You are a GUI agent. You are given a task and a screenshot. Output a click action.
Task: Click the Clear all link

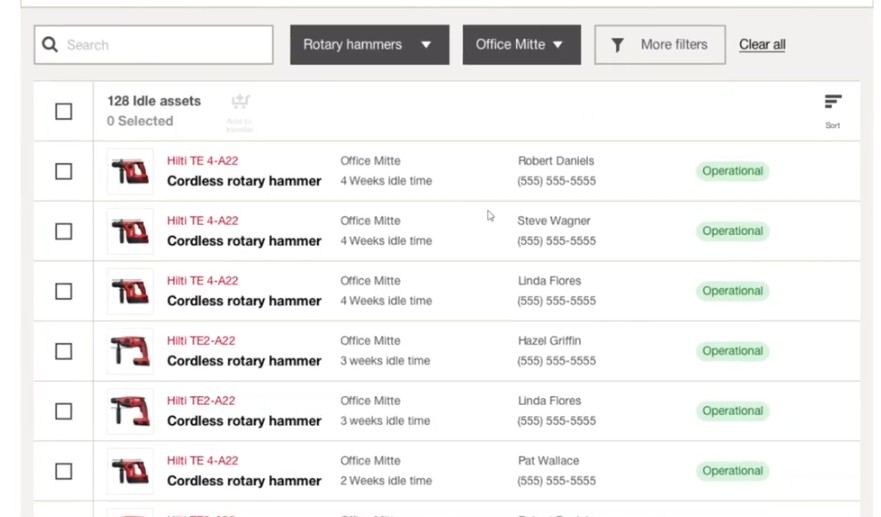[x=762, y=44]
